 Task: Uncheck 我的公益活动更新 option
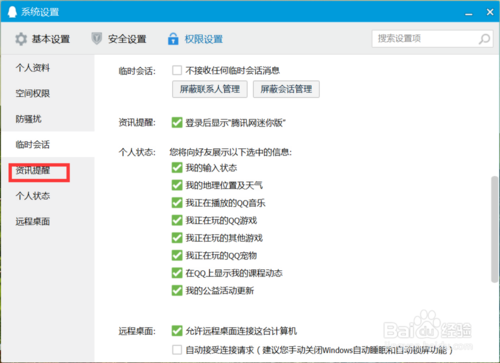pyautogui.click(x=177, y=291)
